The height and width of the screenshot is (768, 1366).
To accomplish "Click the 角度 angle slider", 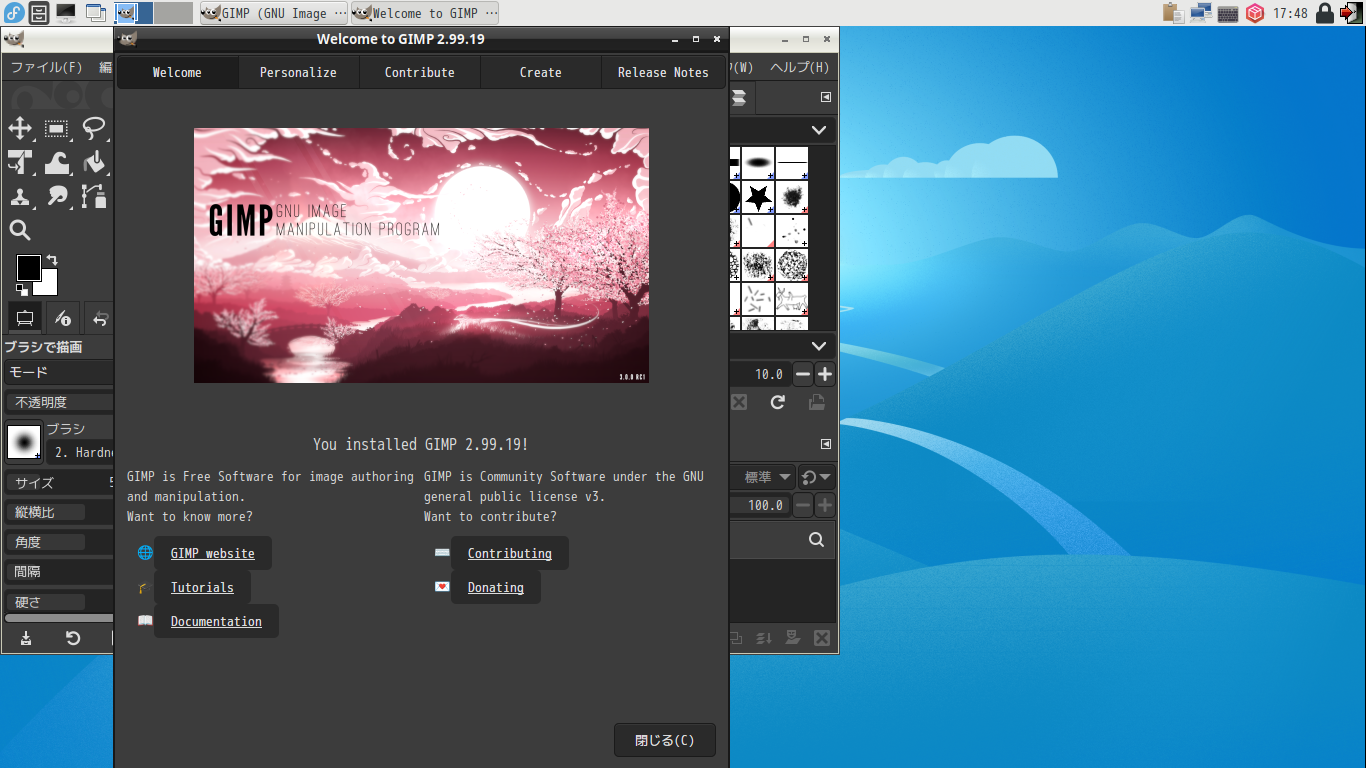I will pos(60,542).
